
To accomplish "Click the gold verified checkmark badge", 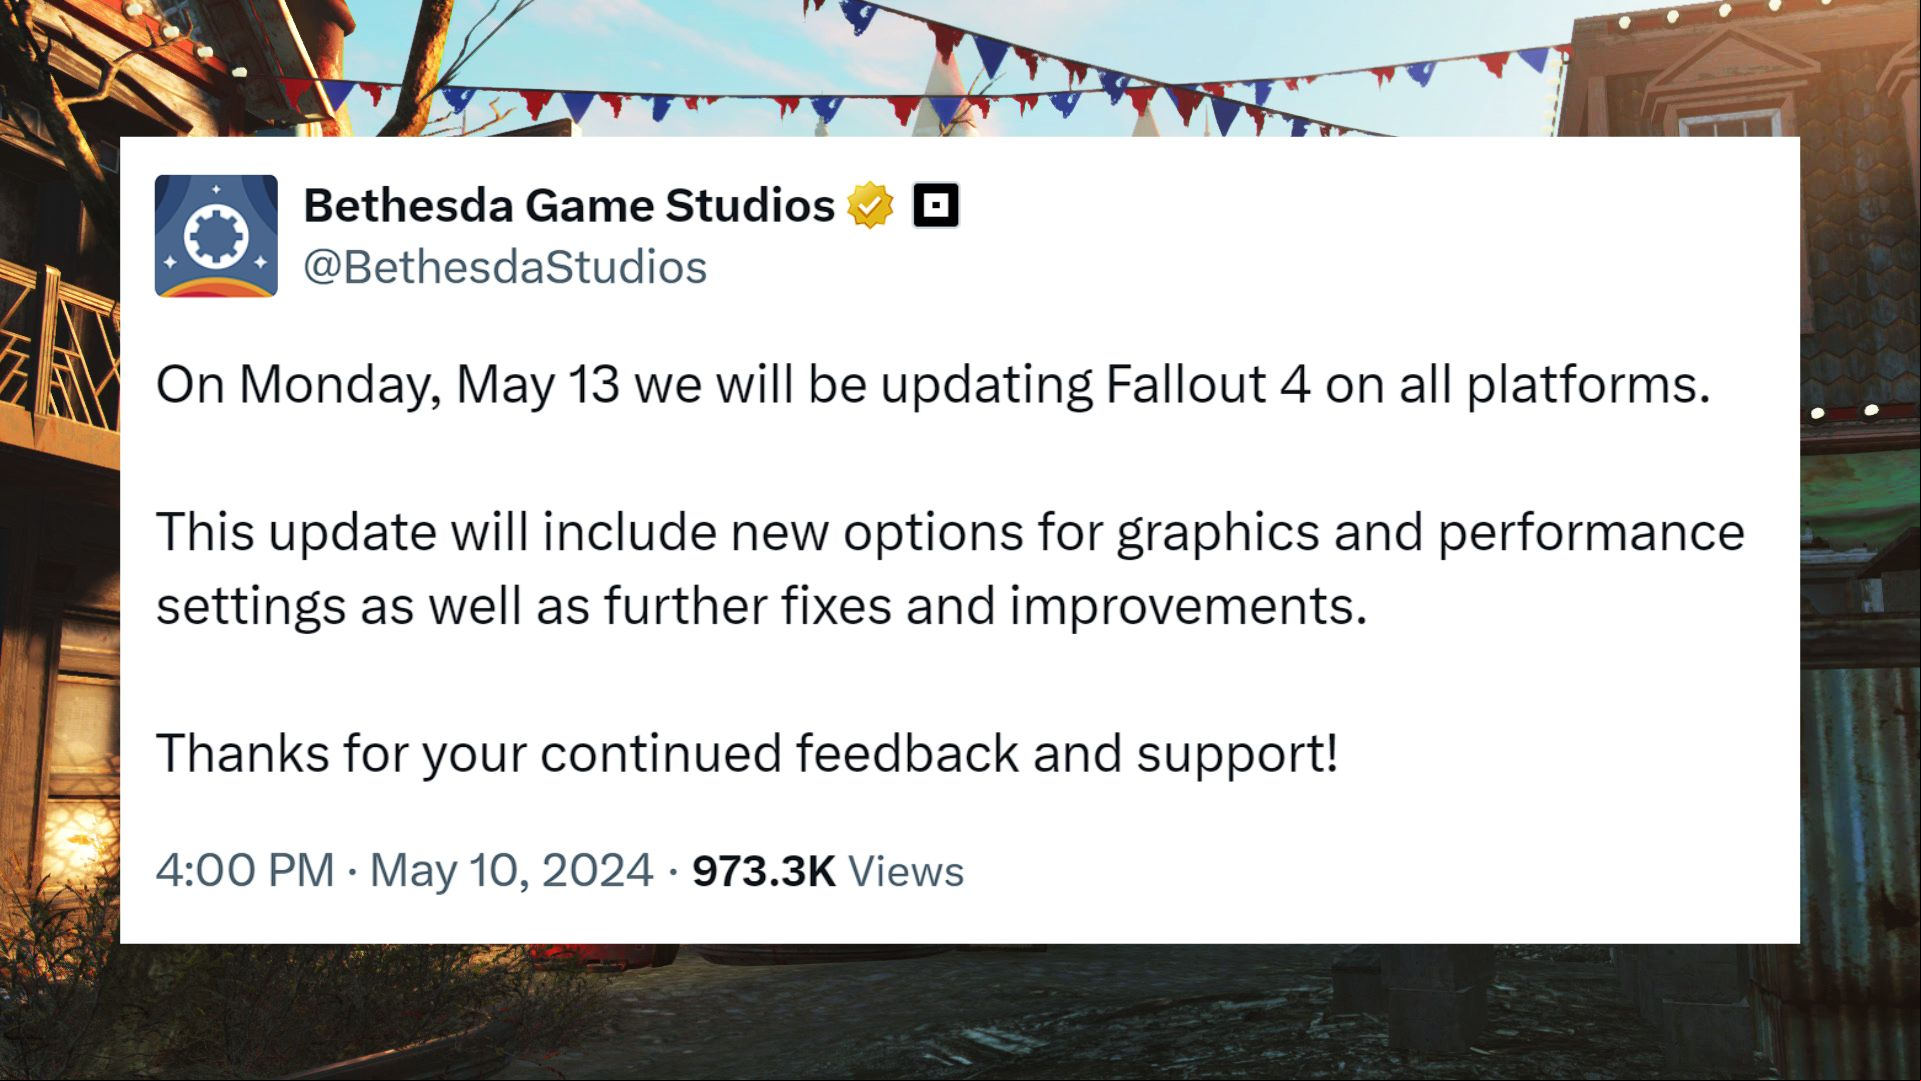I will (x=870, y=205).
